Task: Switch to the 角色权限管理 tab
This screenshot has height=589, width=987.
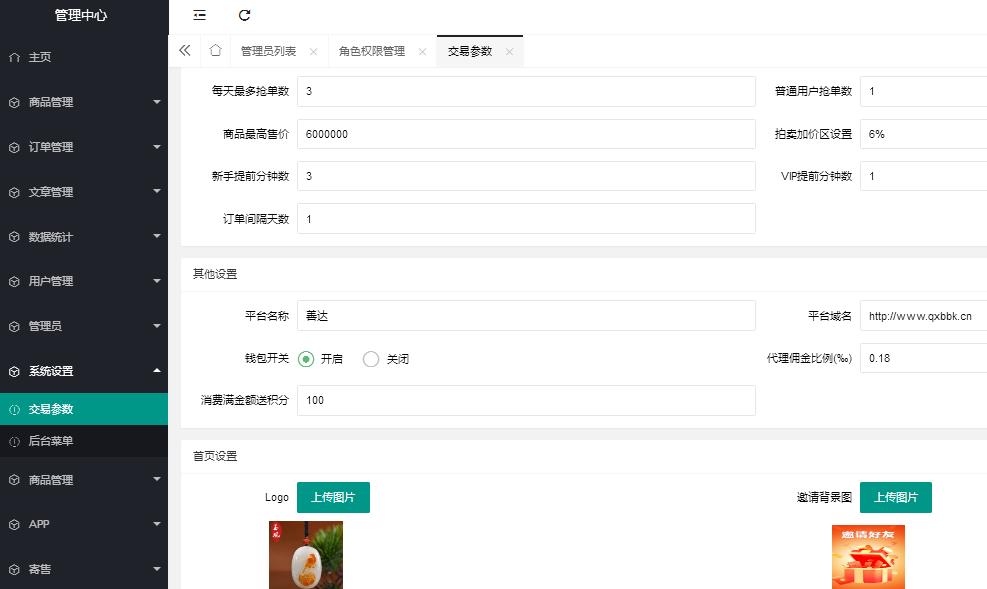Action: point(372,52)
